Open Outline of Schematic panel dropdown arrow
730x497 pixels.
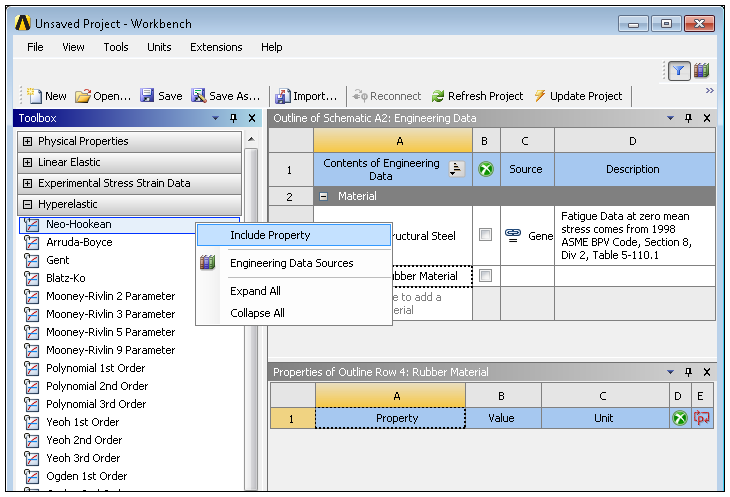tap(670, 118)
